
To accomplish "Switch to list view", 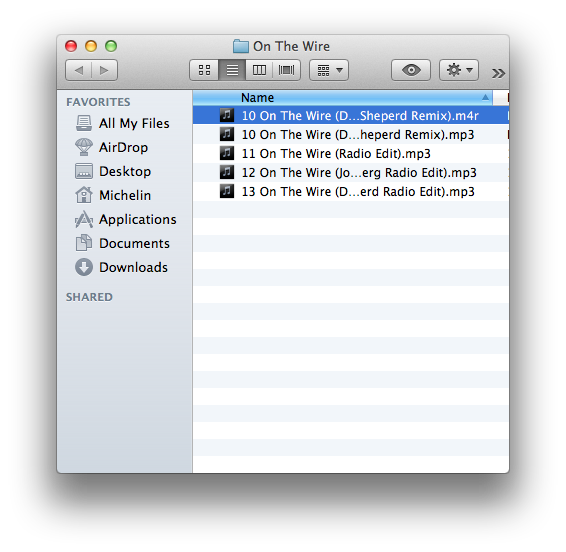I will coord(232,70).
